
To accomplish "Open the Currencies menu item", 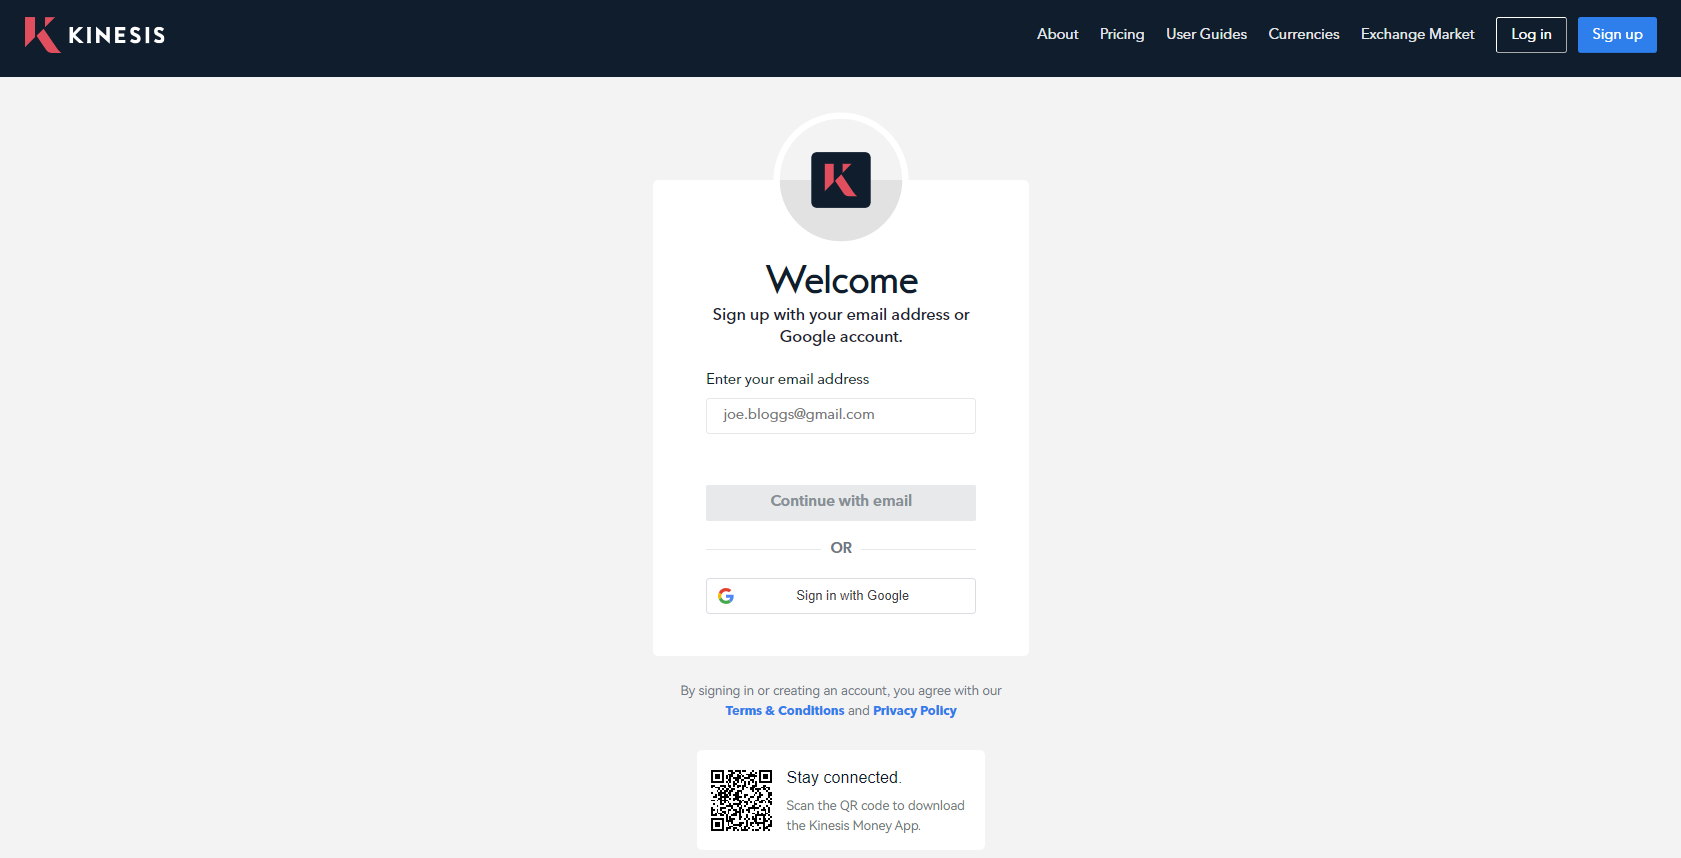I will tap(1303, 34).
